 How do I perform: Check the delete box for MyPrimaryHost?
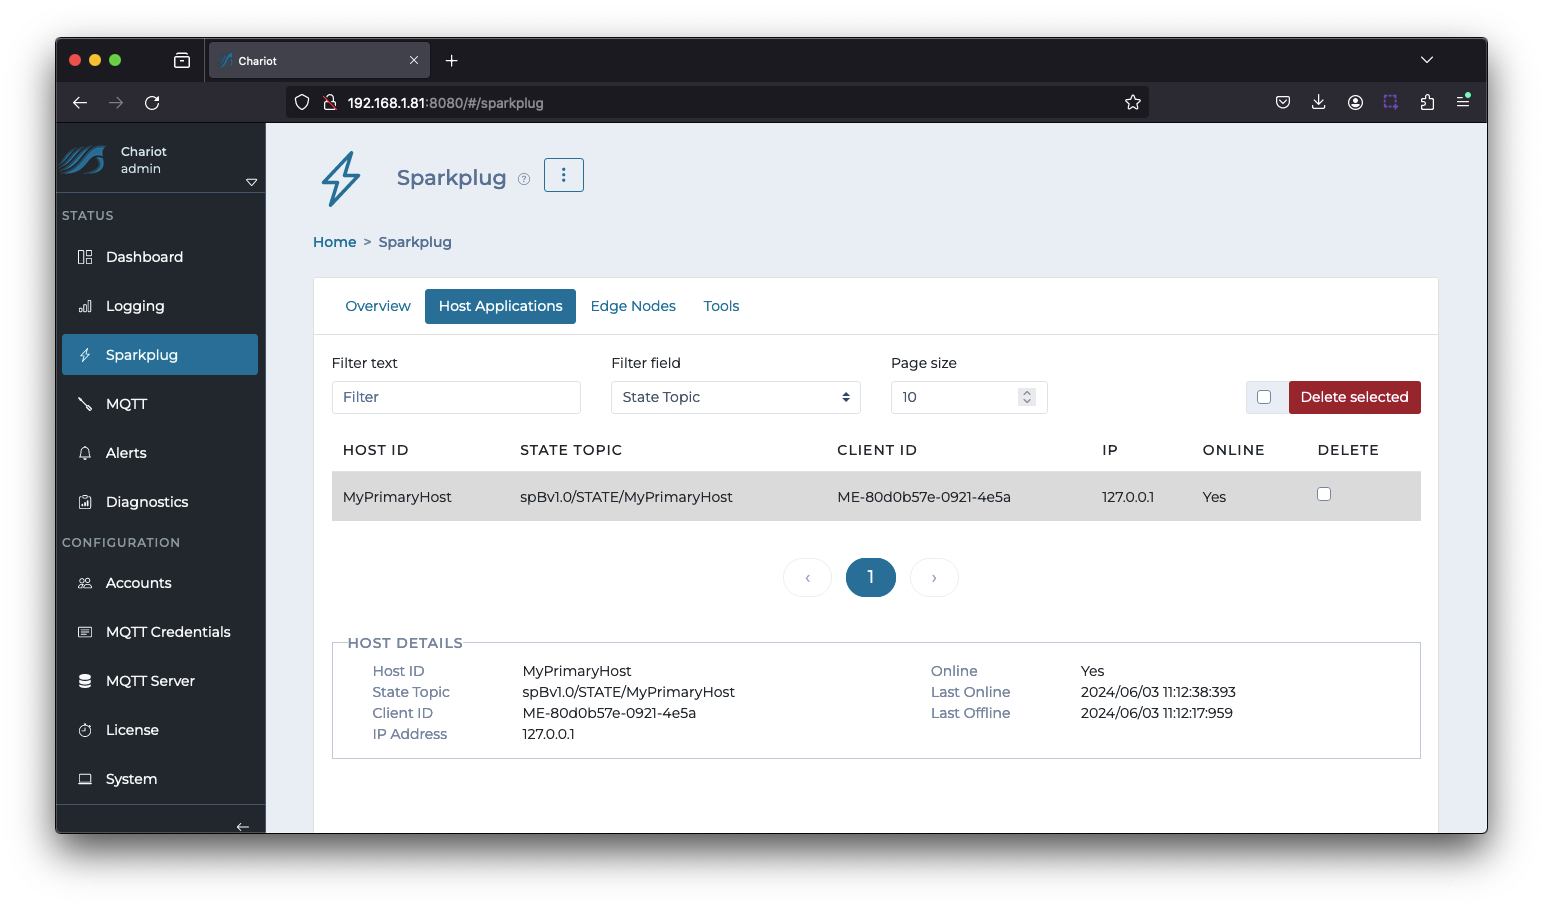[x=1324, y=494]
